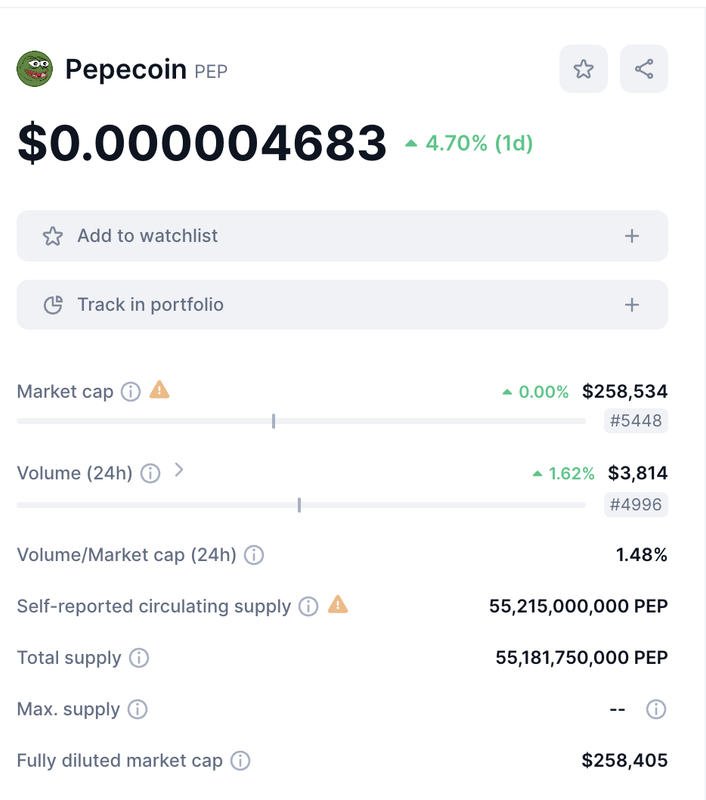Click the #4996 volume rank badge
Viewport: 706px width, 800px height.
pos(636,505)
